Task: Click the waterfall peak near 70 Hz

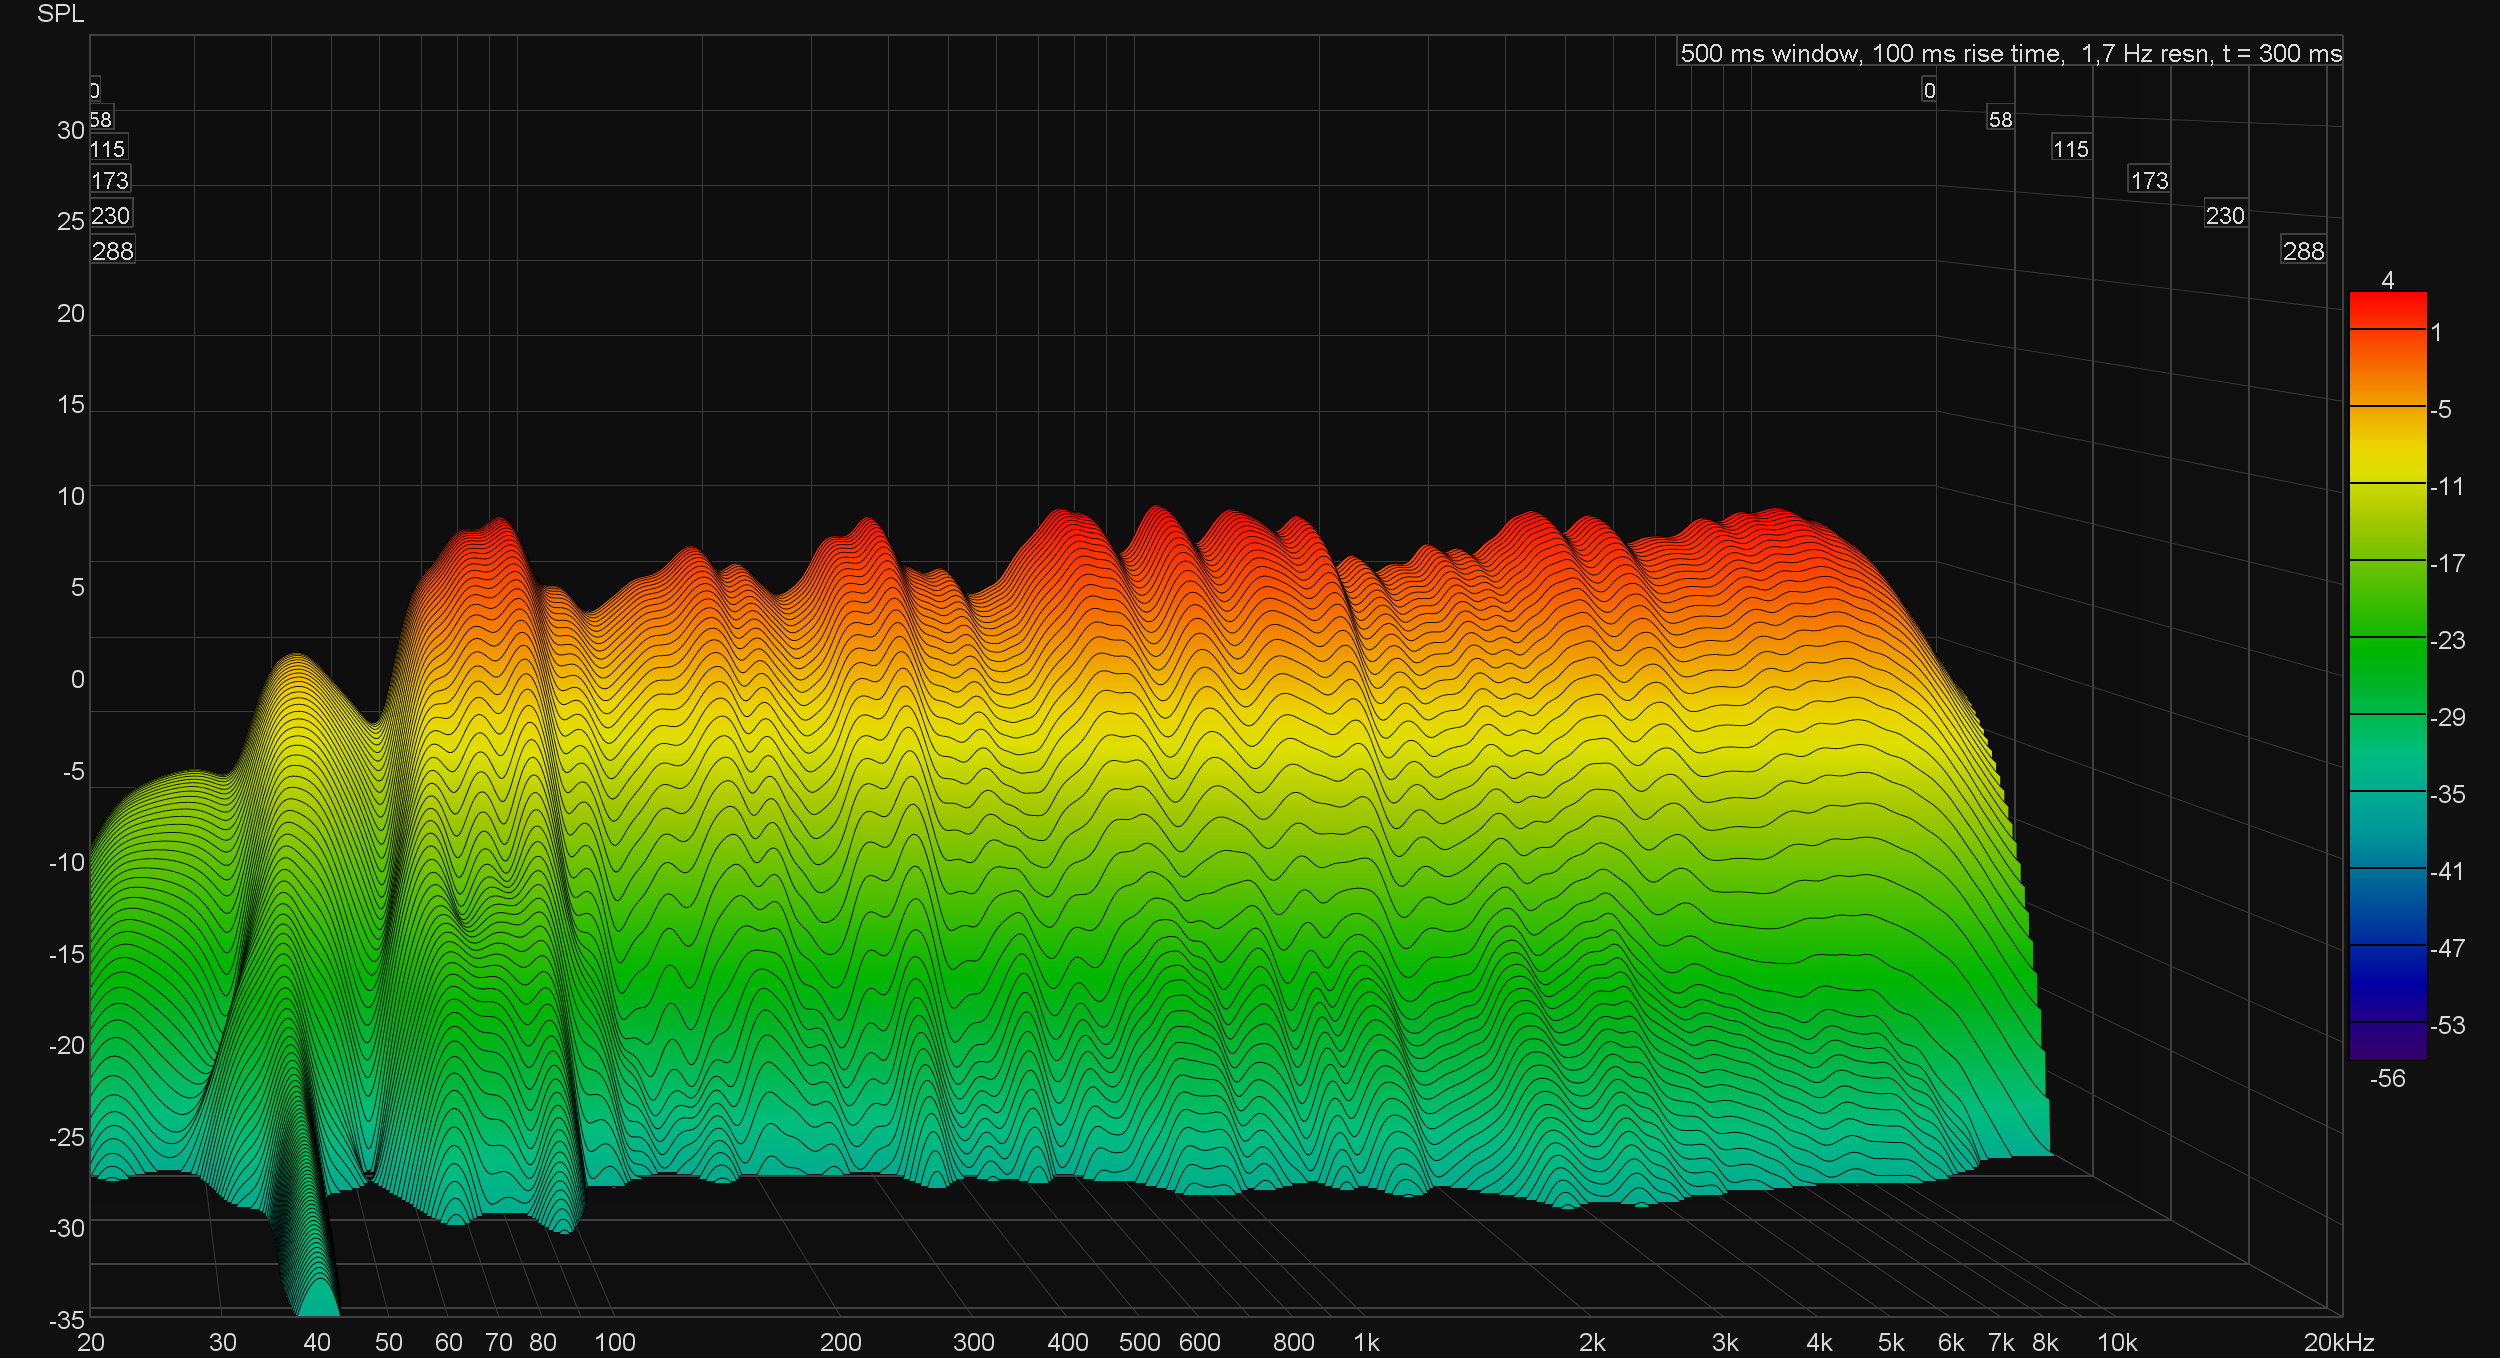Action: click(x=499, y=523)
